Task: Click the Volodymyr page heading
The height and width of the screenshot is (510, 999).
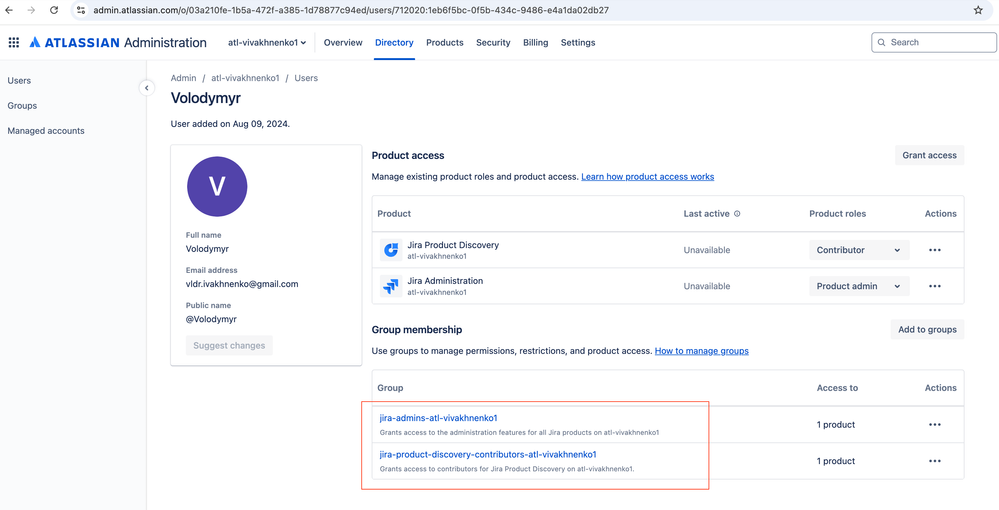Action: [x=206, y=98]
